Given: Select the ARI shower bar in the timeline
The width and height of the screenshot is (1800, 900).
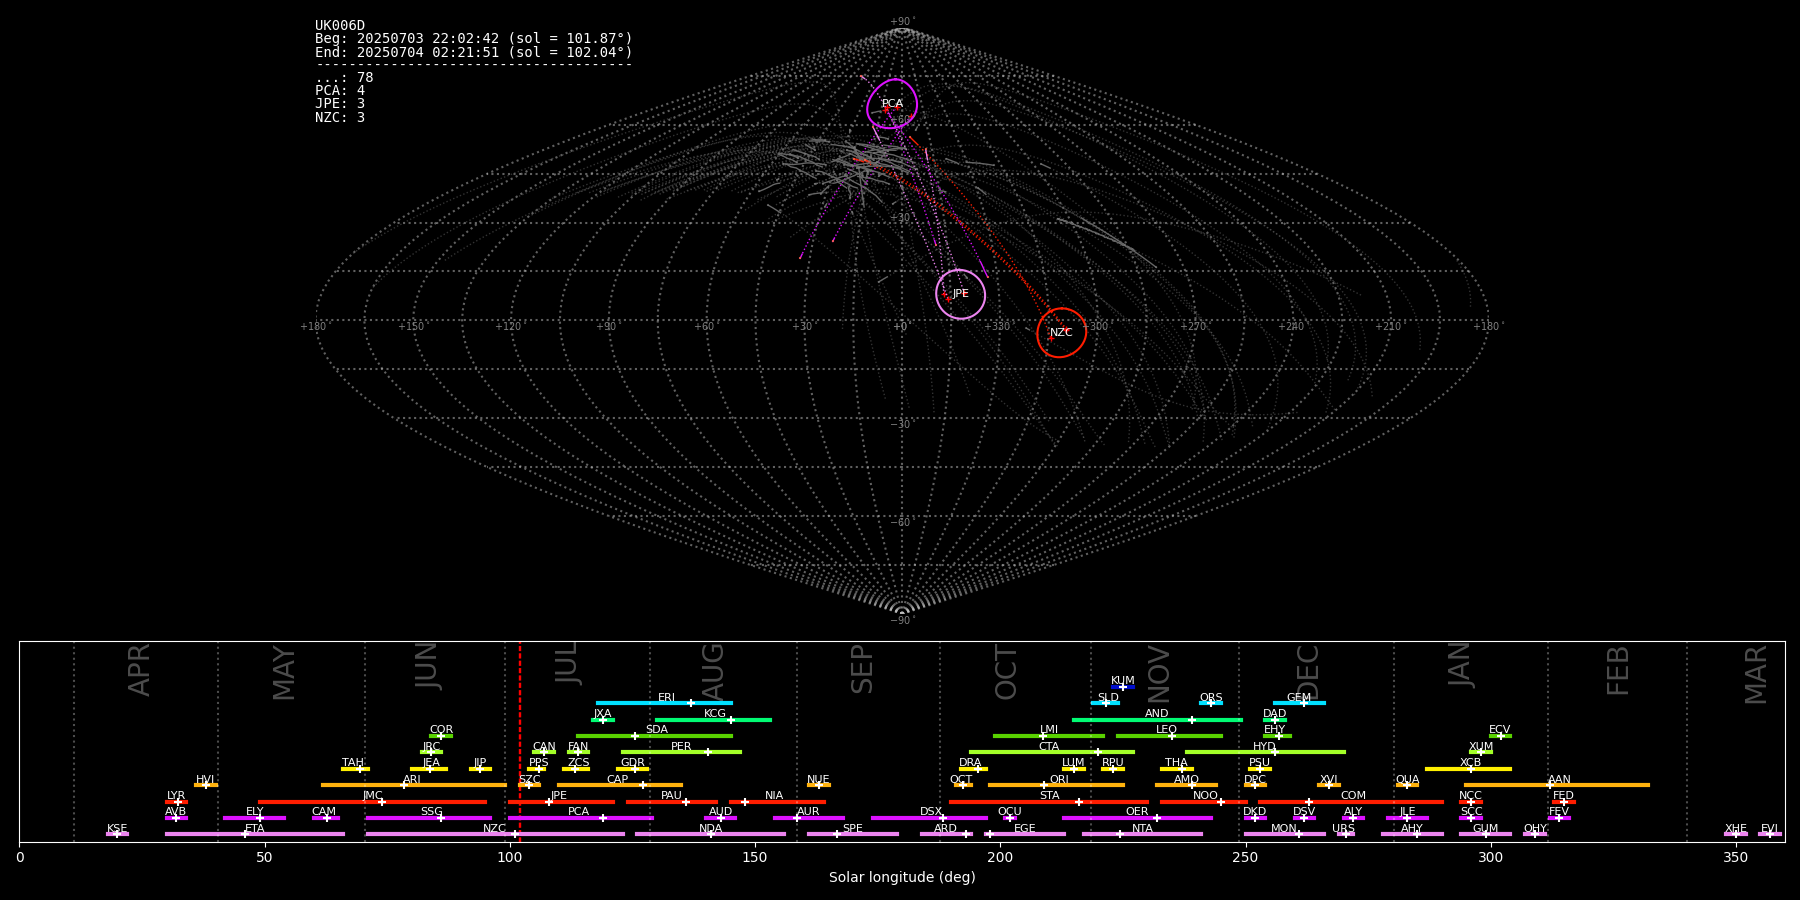Looking at the screenshot, I should [x=414, y=785].
